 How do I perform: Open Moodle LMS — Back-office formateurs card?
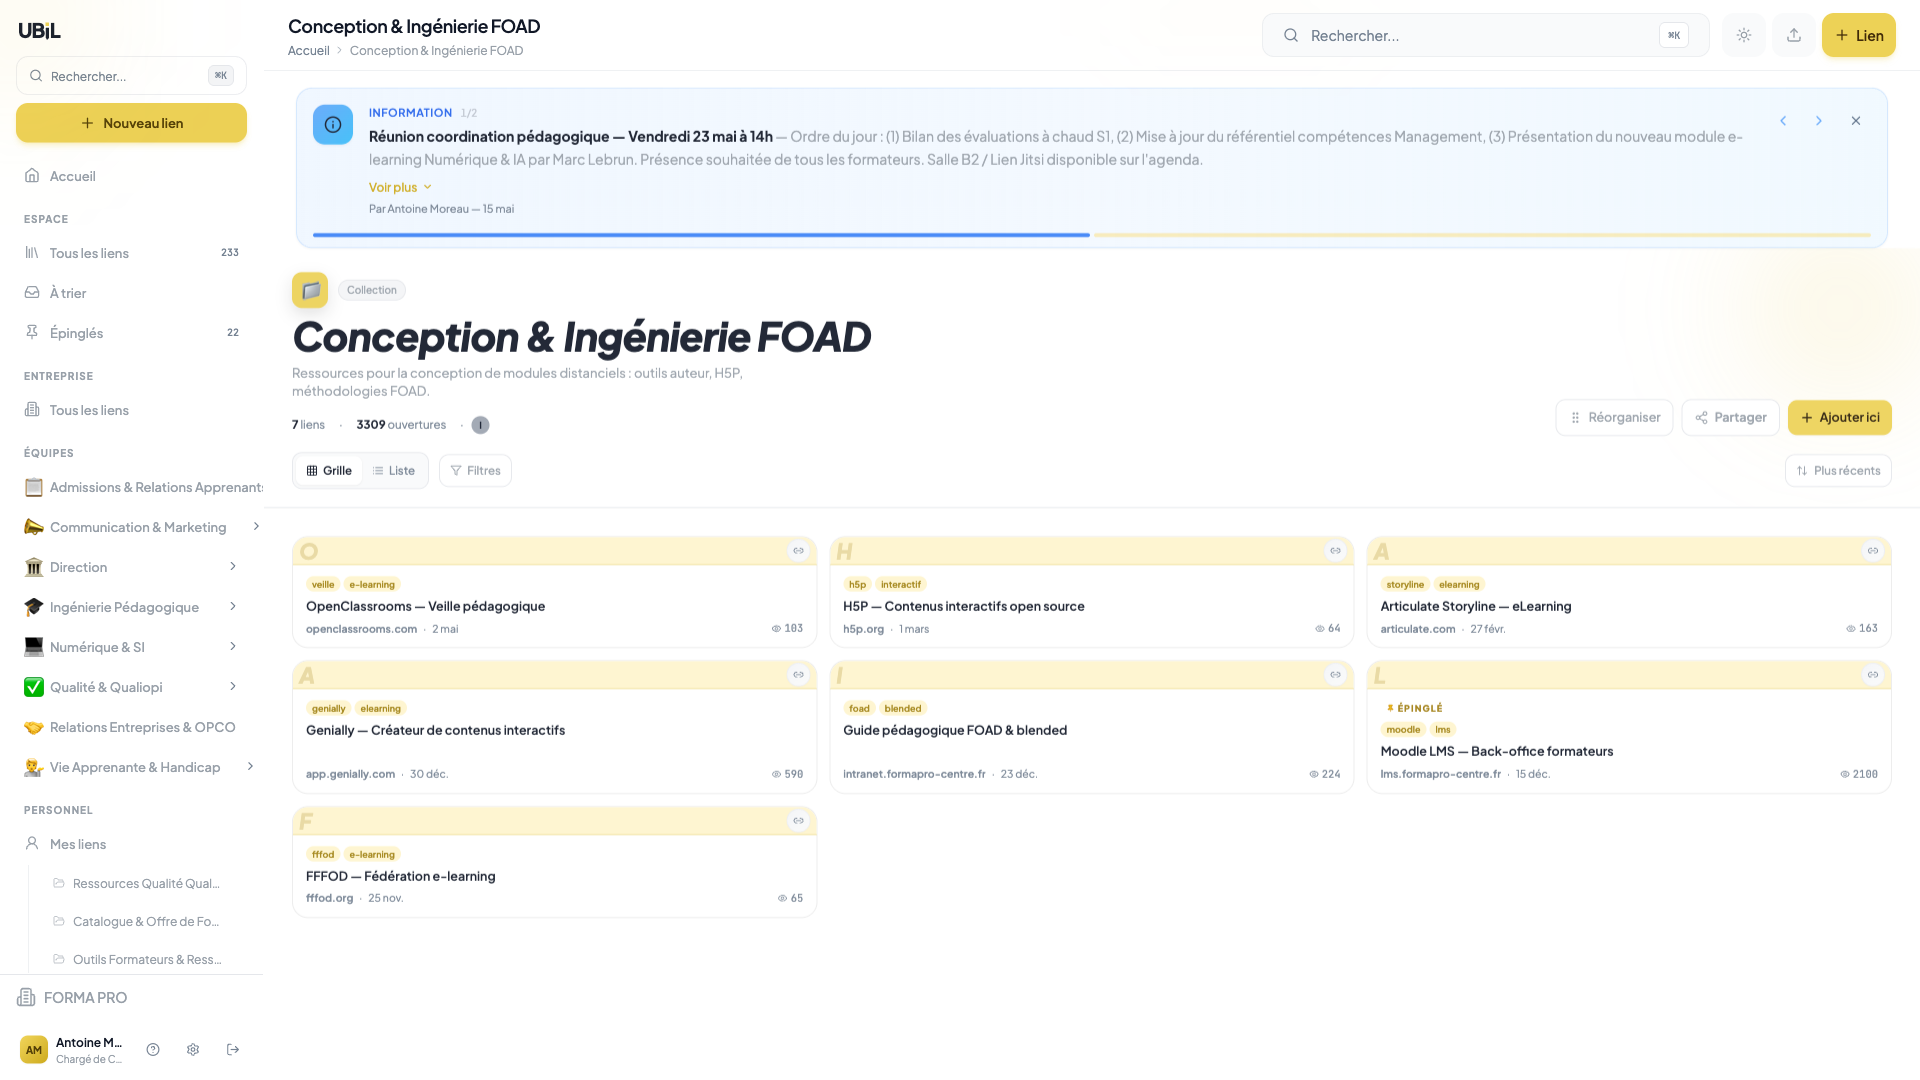point(1628,727)
